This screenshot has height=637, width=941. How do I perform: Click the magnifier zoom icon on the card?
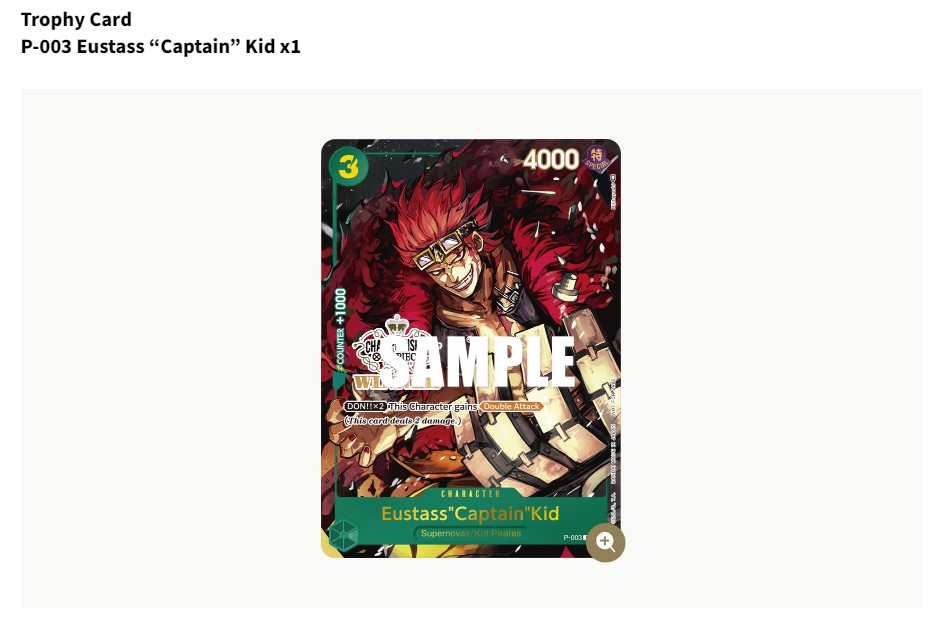pos(606,542)
